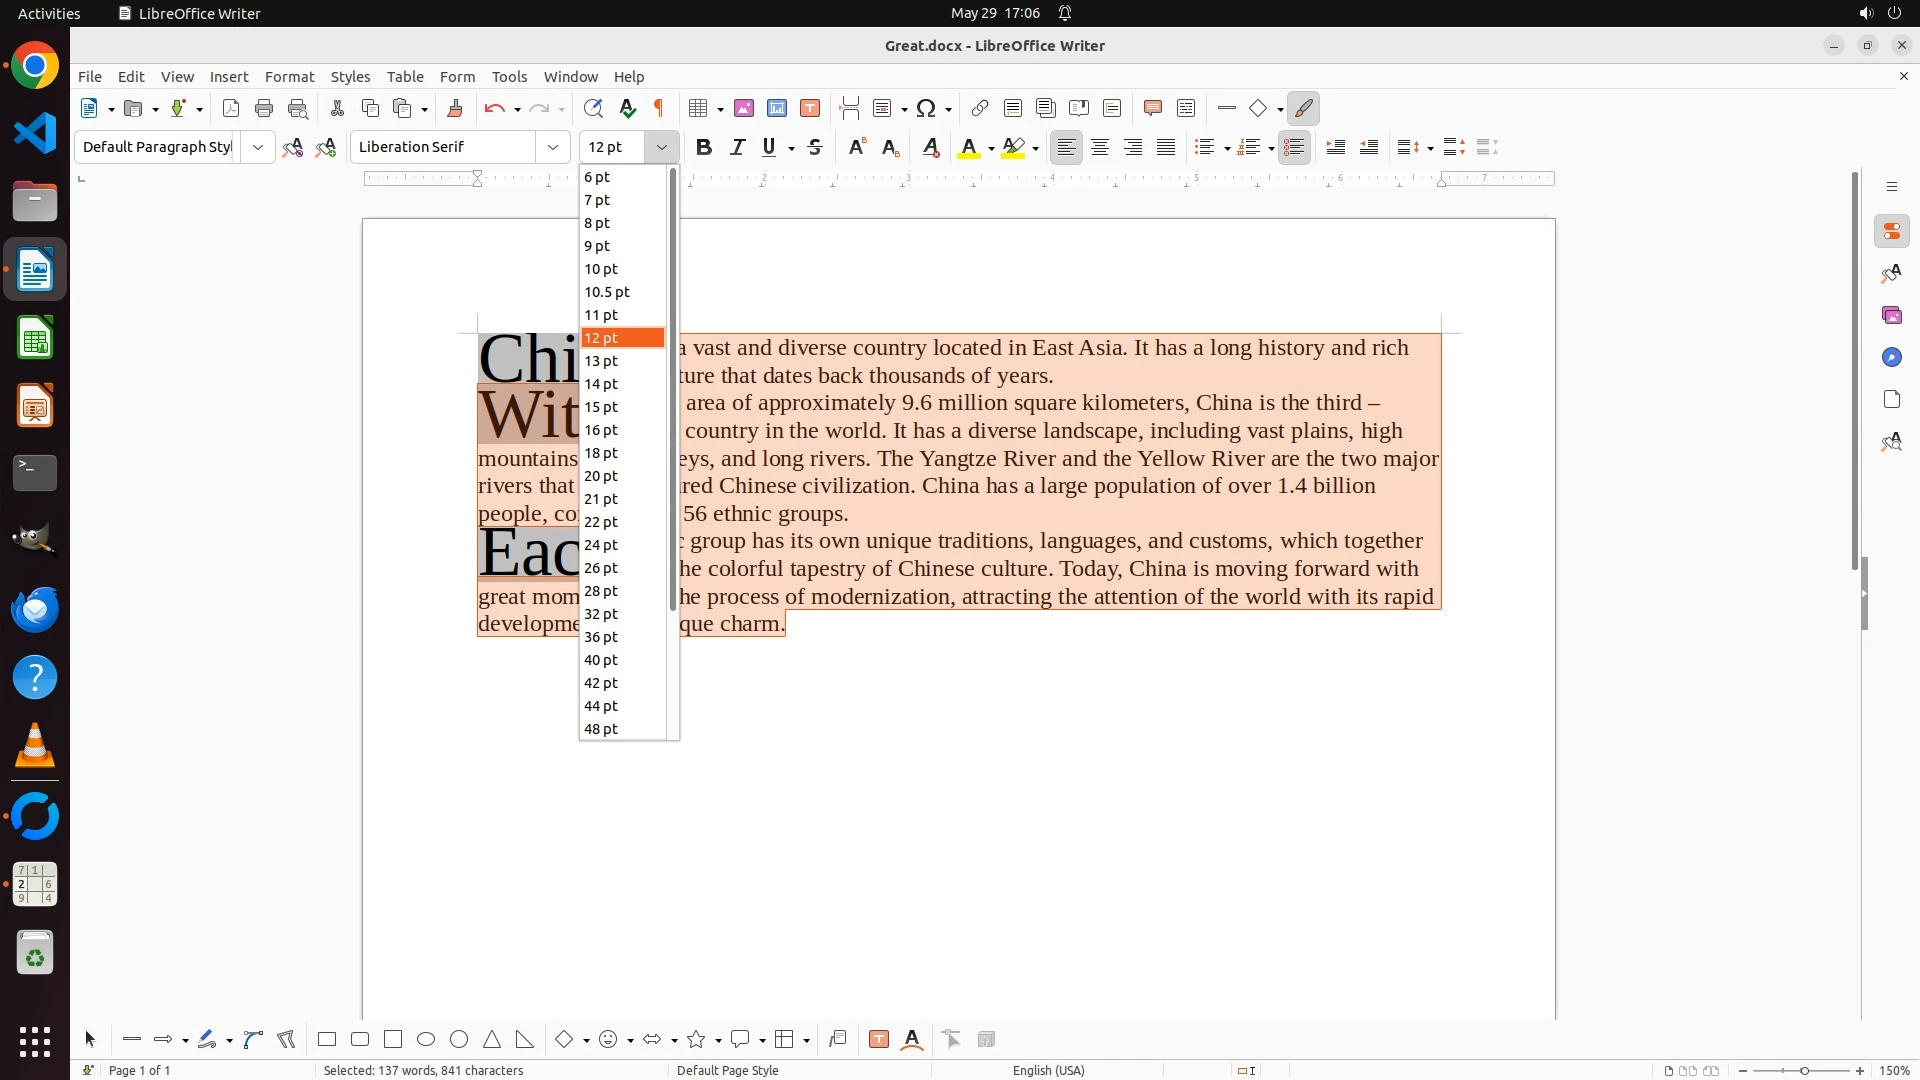Click the Insert Hyperlink icon
Viewport: 1920px width, 1080px height.
[x=980, y=108]
